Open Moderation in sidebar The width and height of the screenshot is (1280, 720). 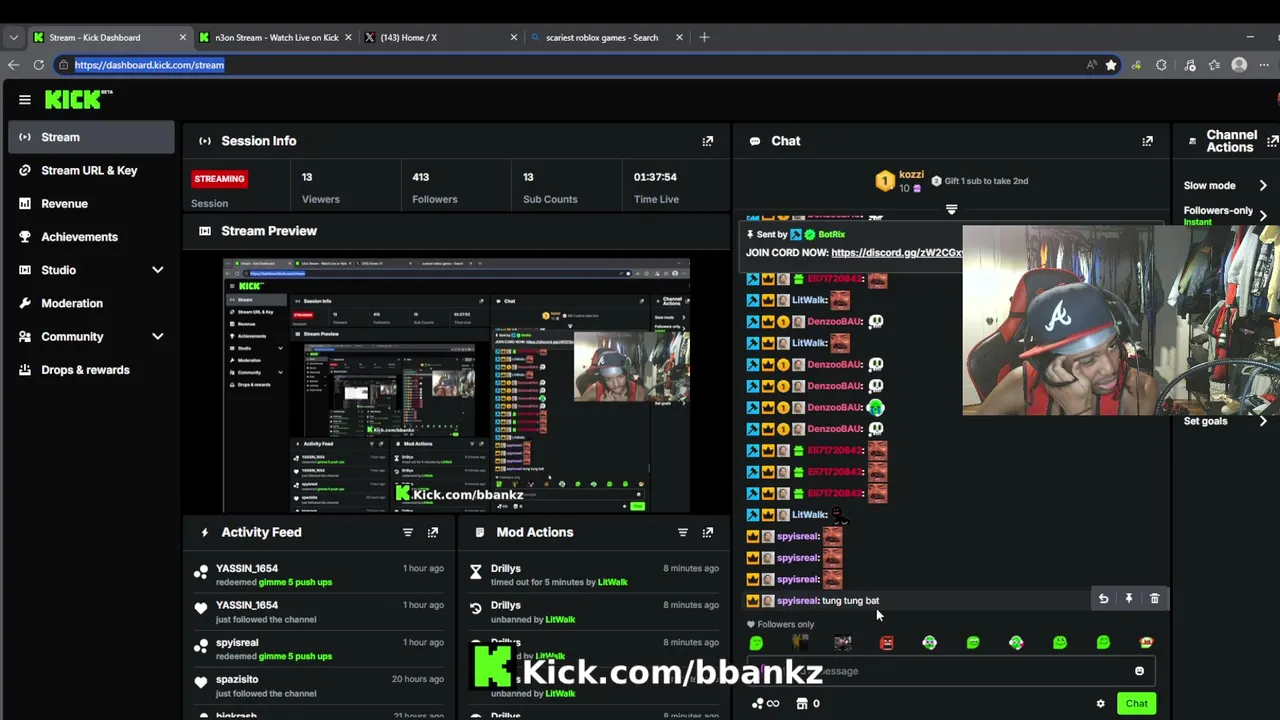tap(91, 303)
